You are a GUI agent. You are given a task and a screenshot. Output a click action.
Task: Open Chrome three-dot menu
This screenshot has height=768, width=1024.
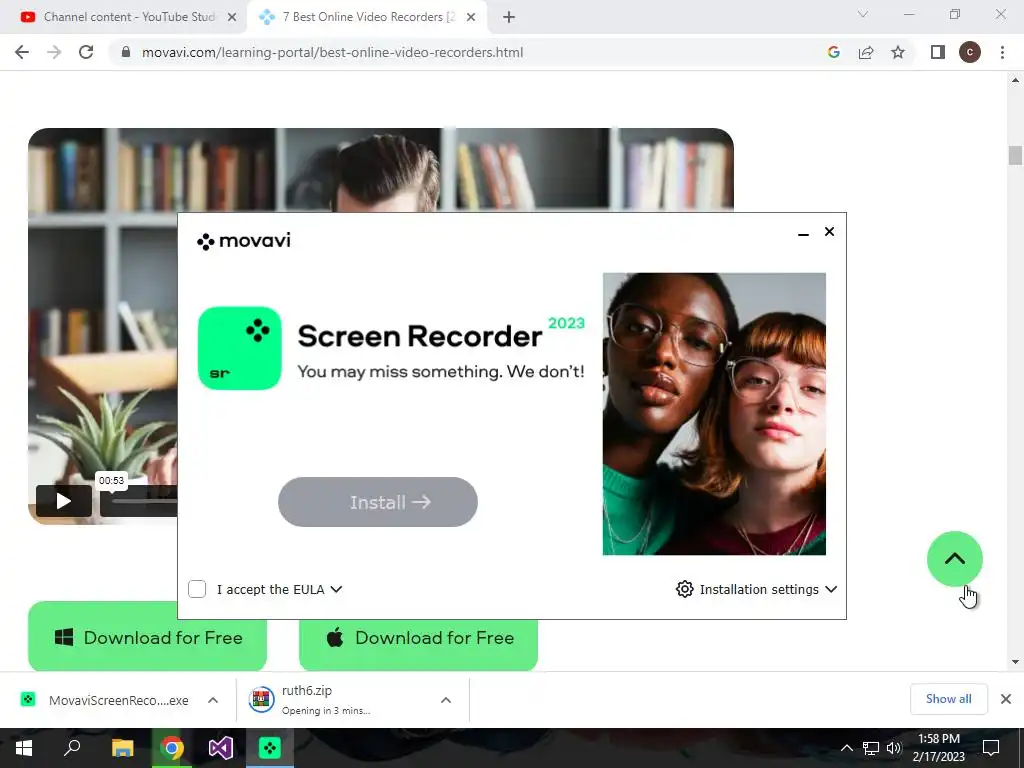1002,52
